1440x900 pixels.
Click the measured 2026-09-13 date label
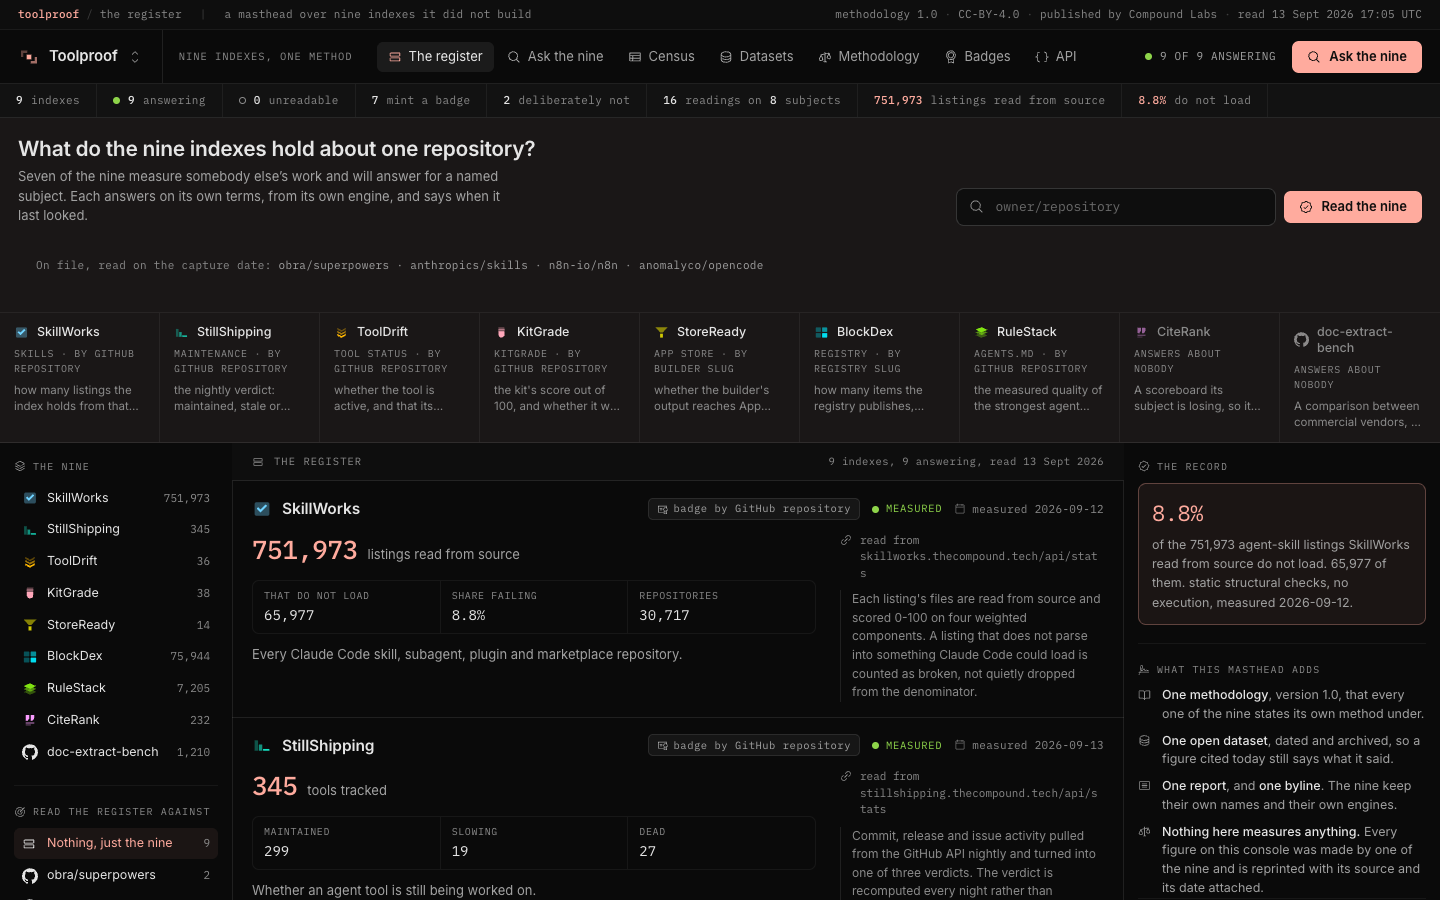[x=1029, y=745]
